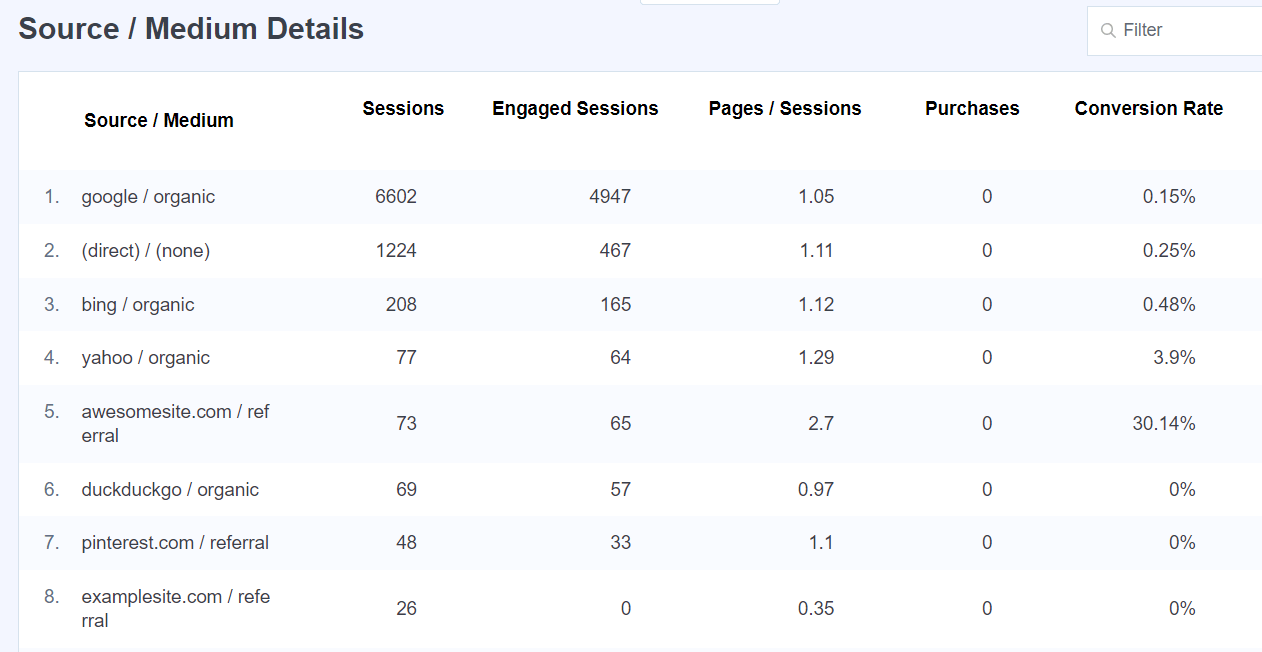Select the (direct) / (none) row

146,250
